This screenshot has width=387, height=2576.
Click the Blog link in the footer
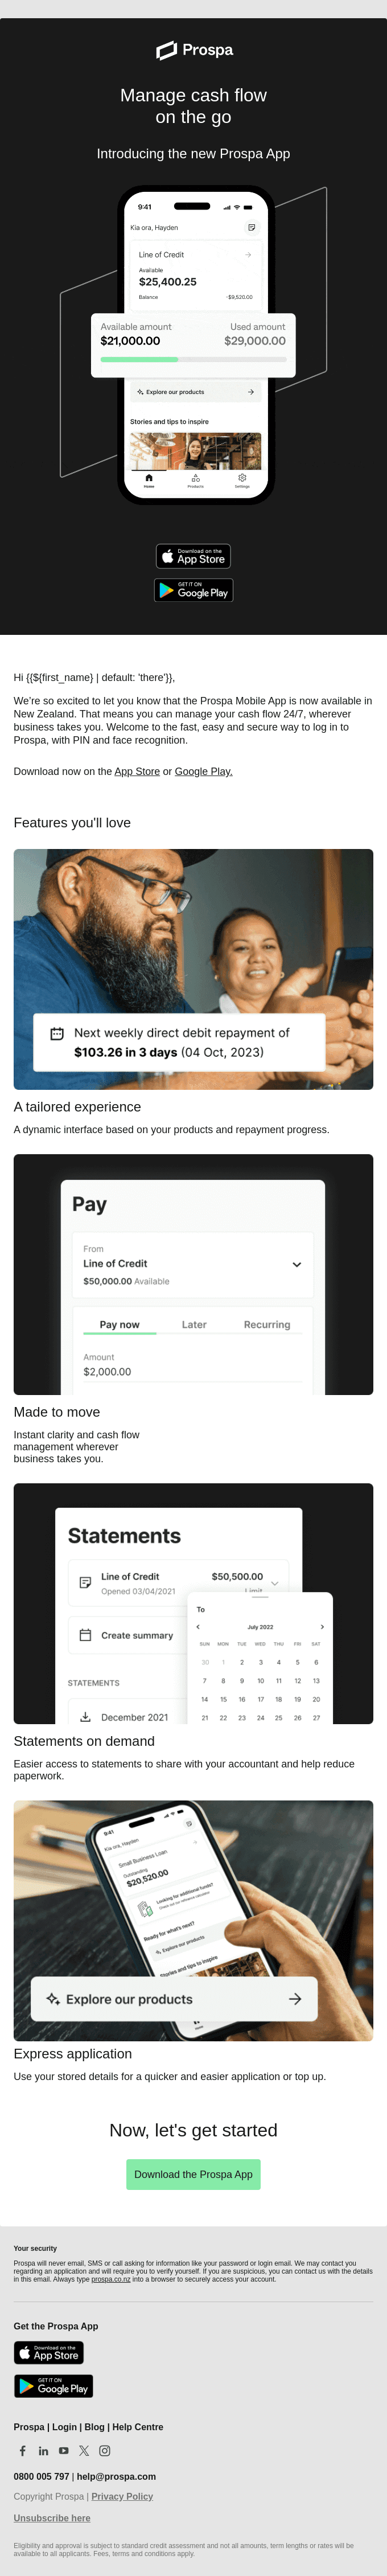95,2427
